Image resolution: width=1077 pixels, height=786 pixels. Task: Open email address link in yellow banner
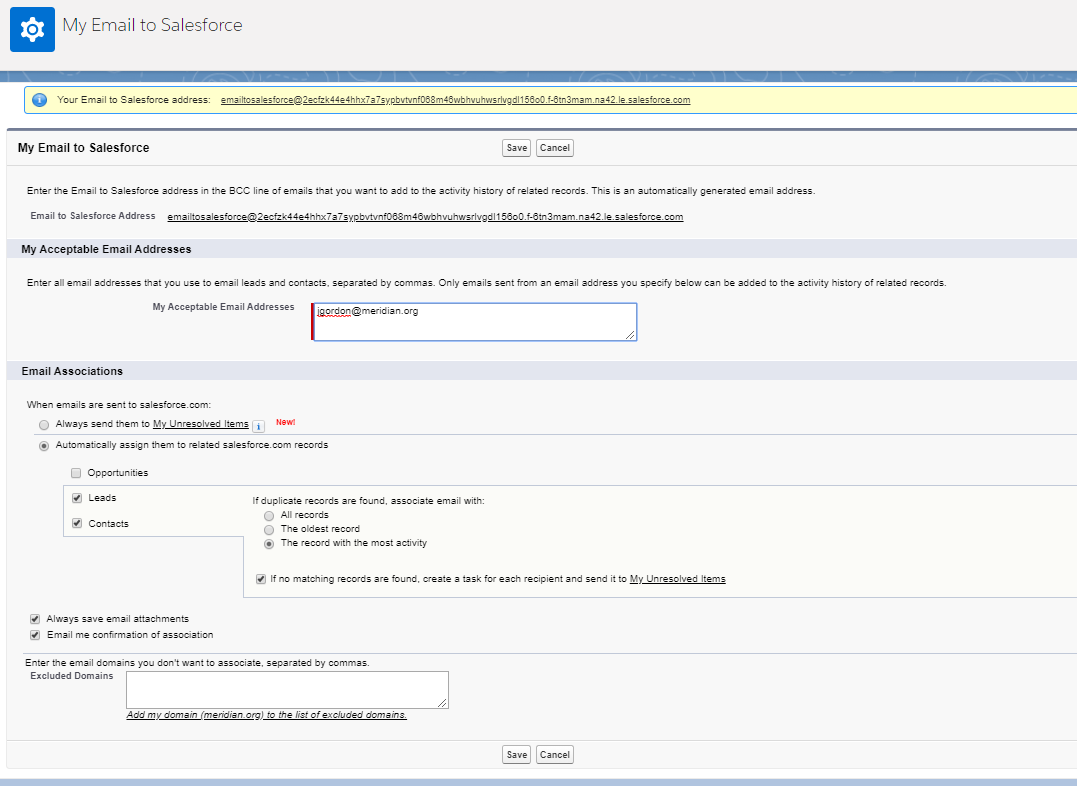tap(455, 100)
